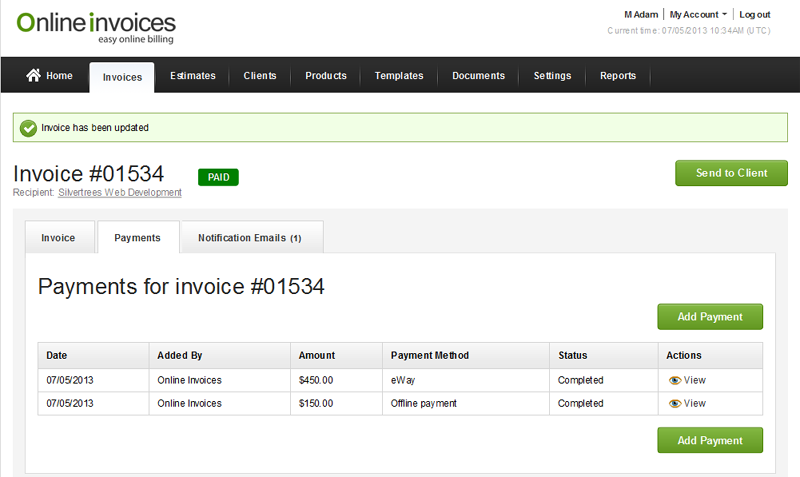Open Silvertrees Web Development recipient link
The width and height of the screenshot is (800, 477).
pos(120,193)
